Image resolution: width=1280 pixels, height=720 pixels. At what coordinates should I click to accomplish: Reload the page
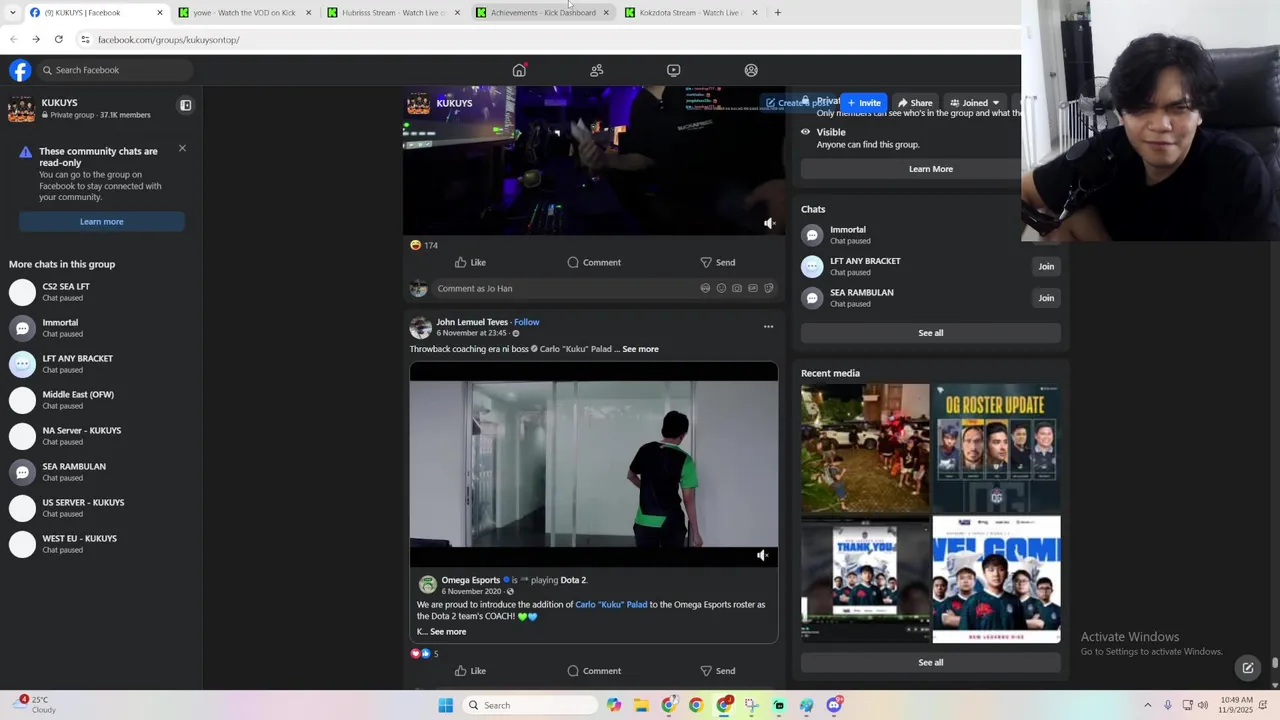(x=58, y=39)
